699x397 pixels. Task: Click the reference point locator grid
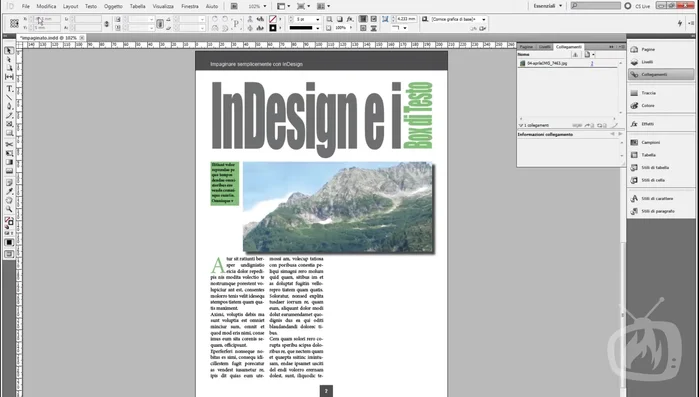[x=14, y=23]
